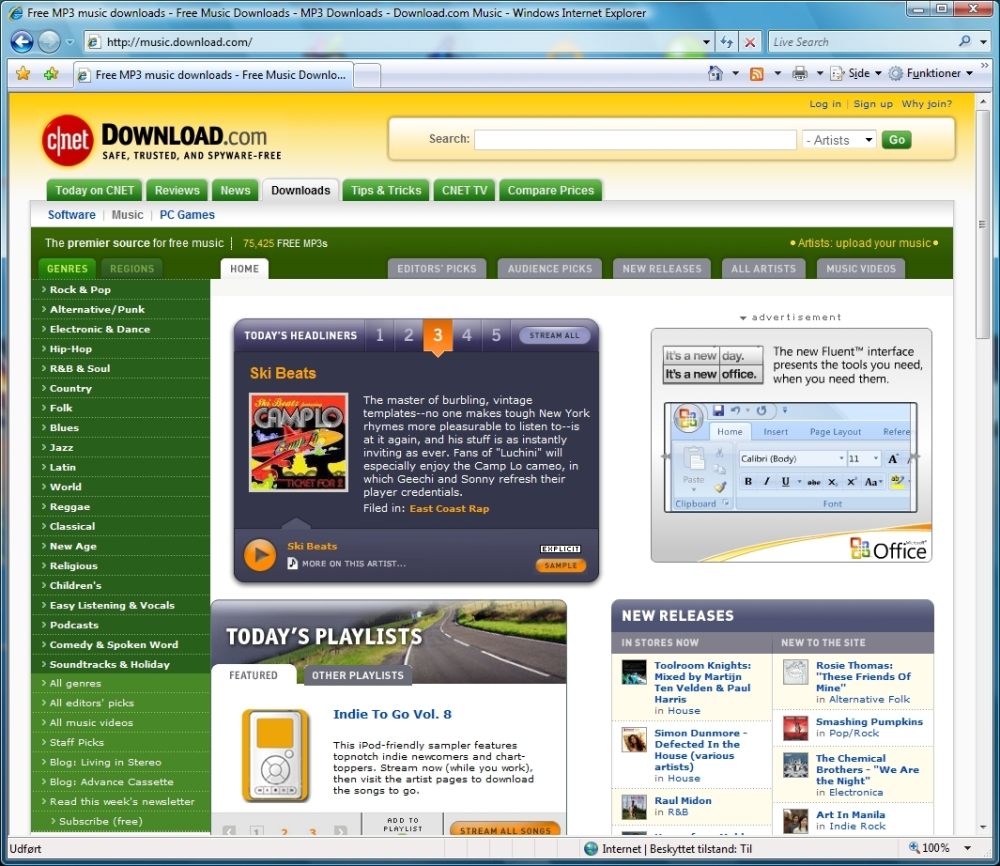Switch to the Editors' Picks tab
Screen dimensions: 1000x866
[437, 268]
